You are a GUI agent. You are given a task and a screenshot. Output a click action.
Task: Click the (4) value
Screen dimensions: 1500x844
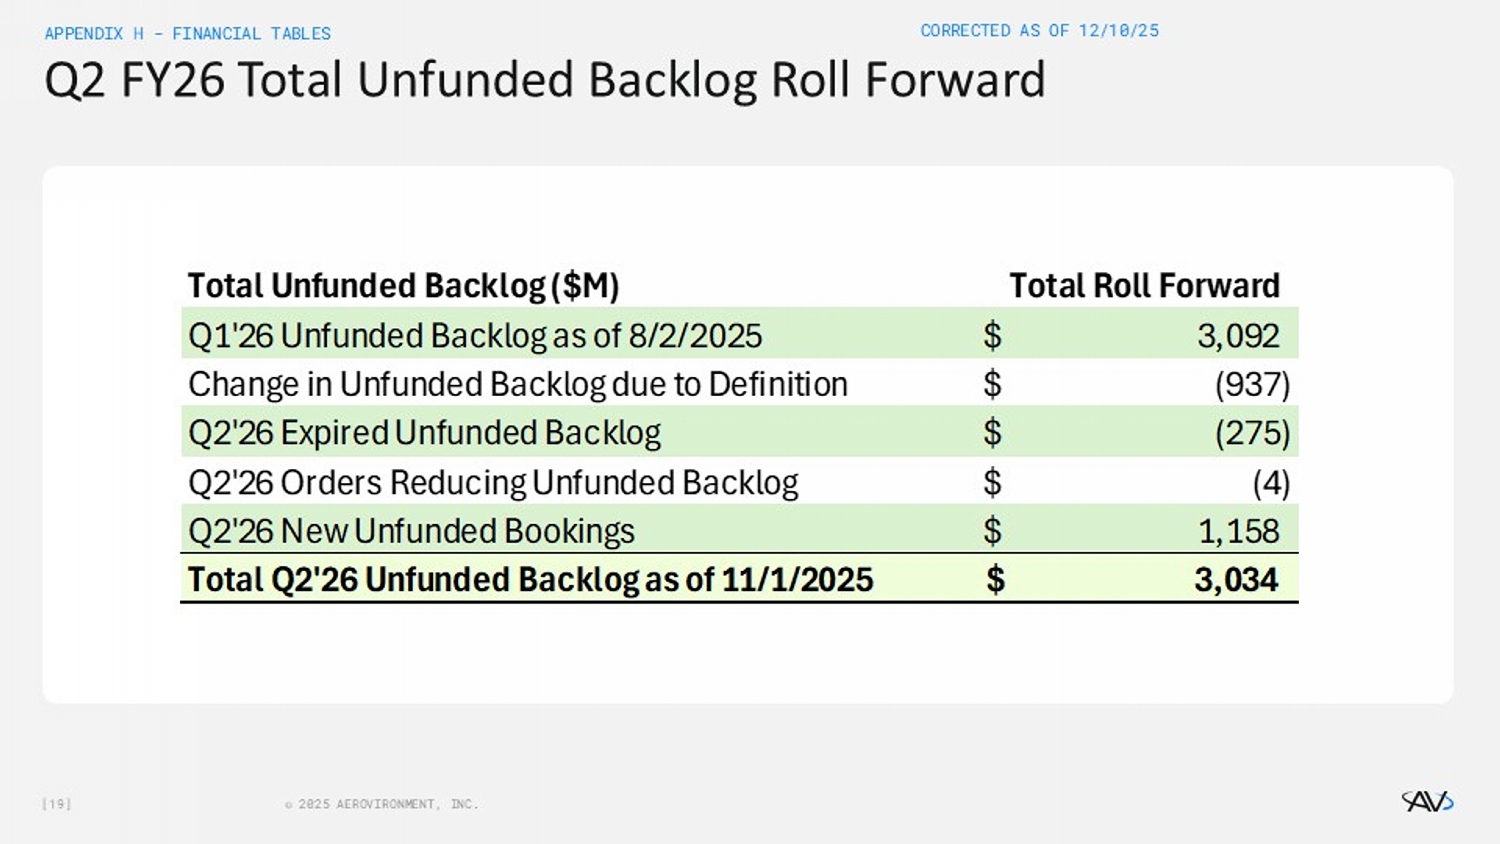click(x=1270, y=483)
